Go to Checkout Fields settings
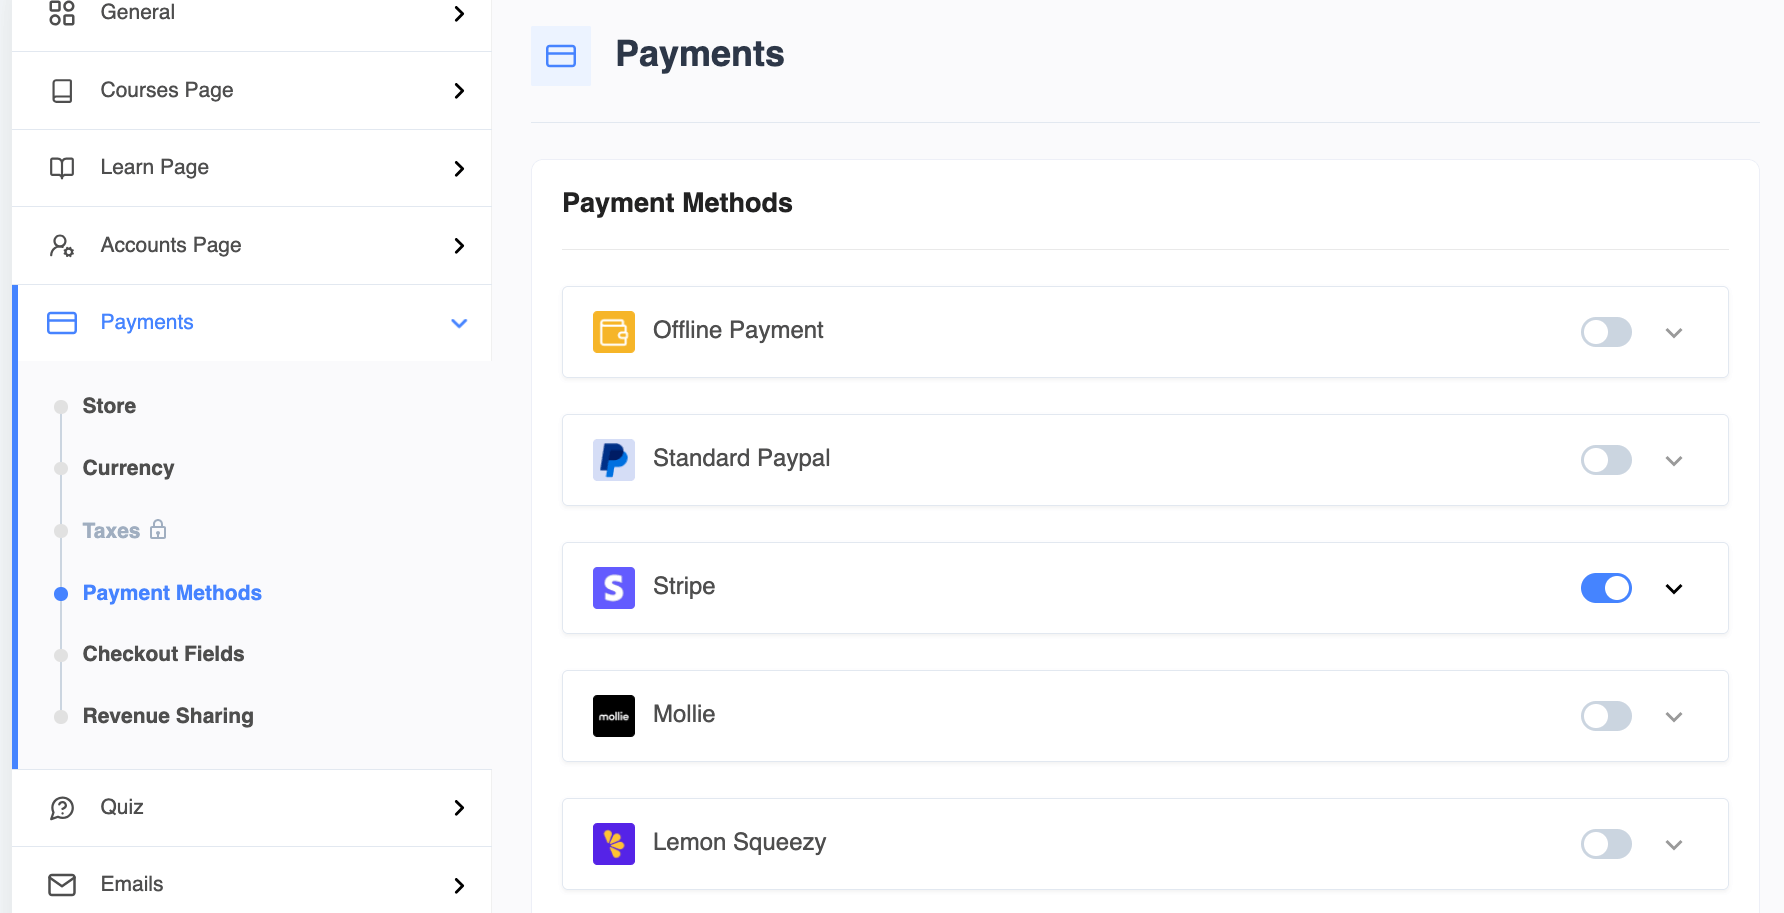Image resolution: width=1784 pixels, height=913 pixels. pyautogui.click(x=163, y=654)
